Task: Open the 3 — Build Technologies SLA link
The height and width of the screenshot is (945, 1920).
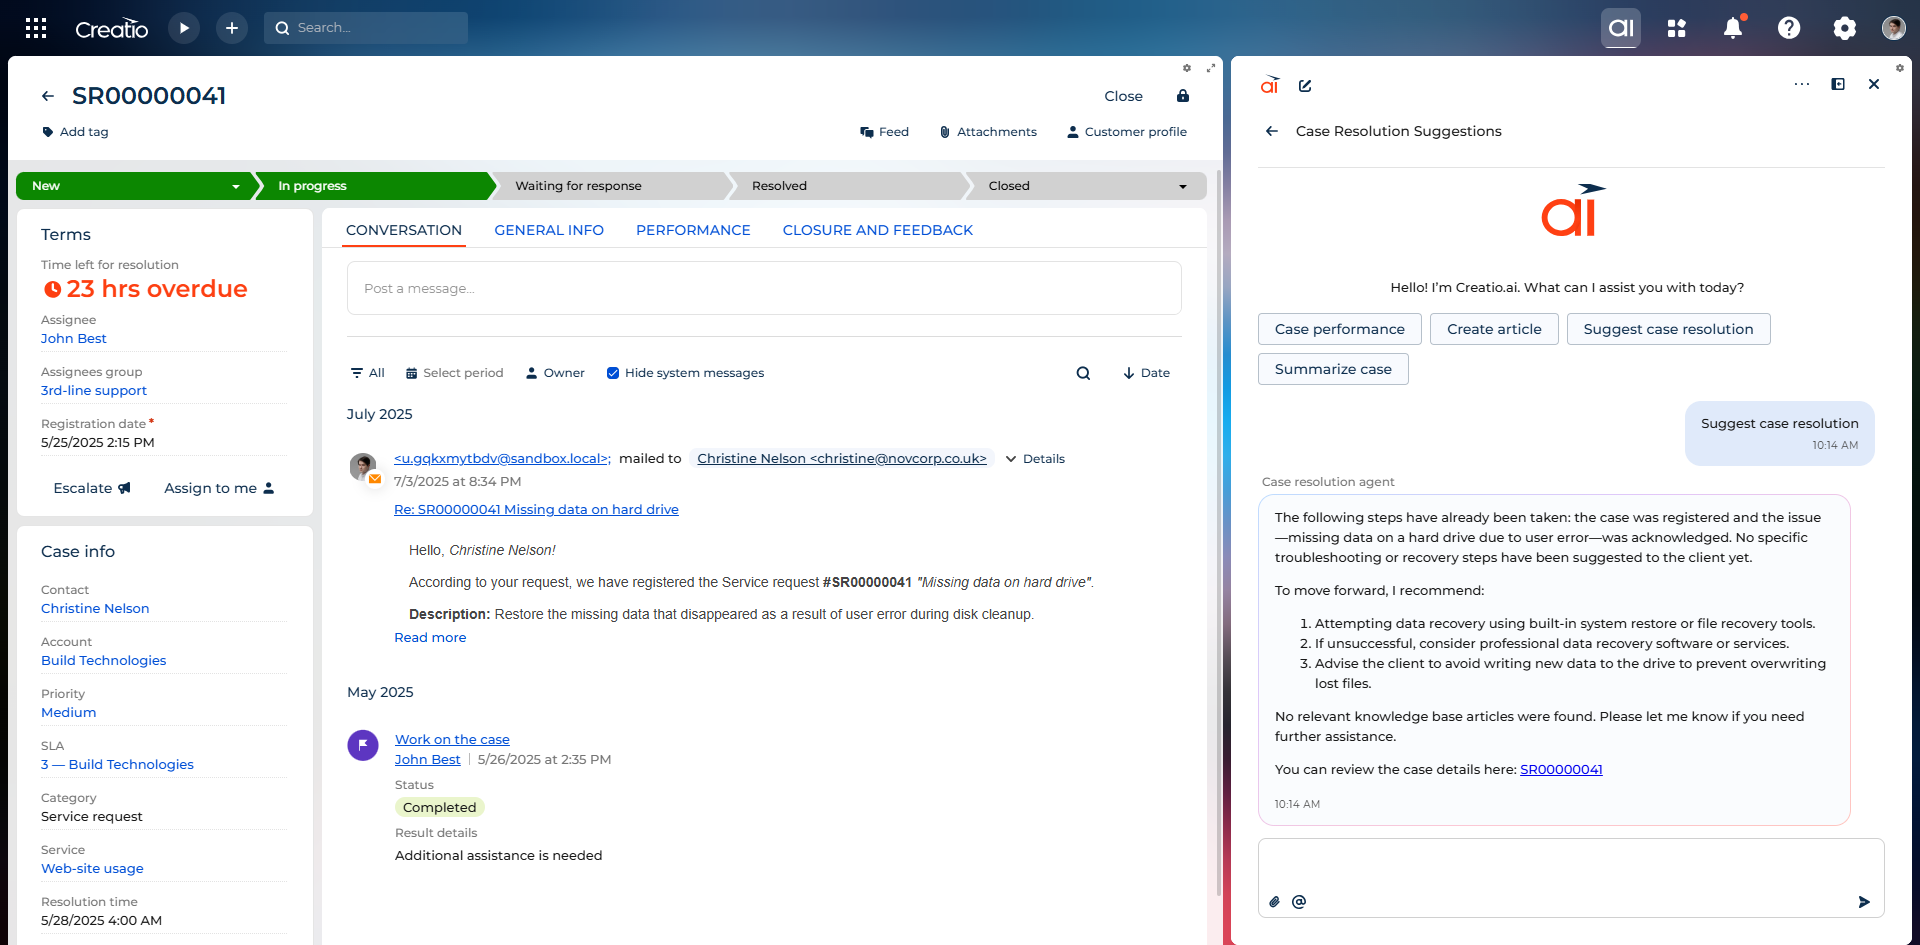Action: [117, 764]
